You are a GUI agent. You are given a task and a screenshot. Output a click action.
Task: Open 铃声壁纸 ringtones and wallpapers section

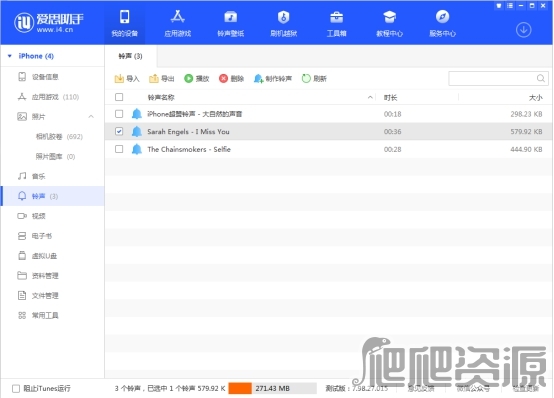230,24
